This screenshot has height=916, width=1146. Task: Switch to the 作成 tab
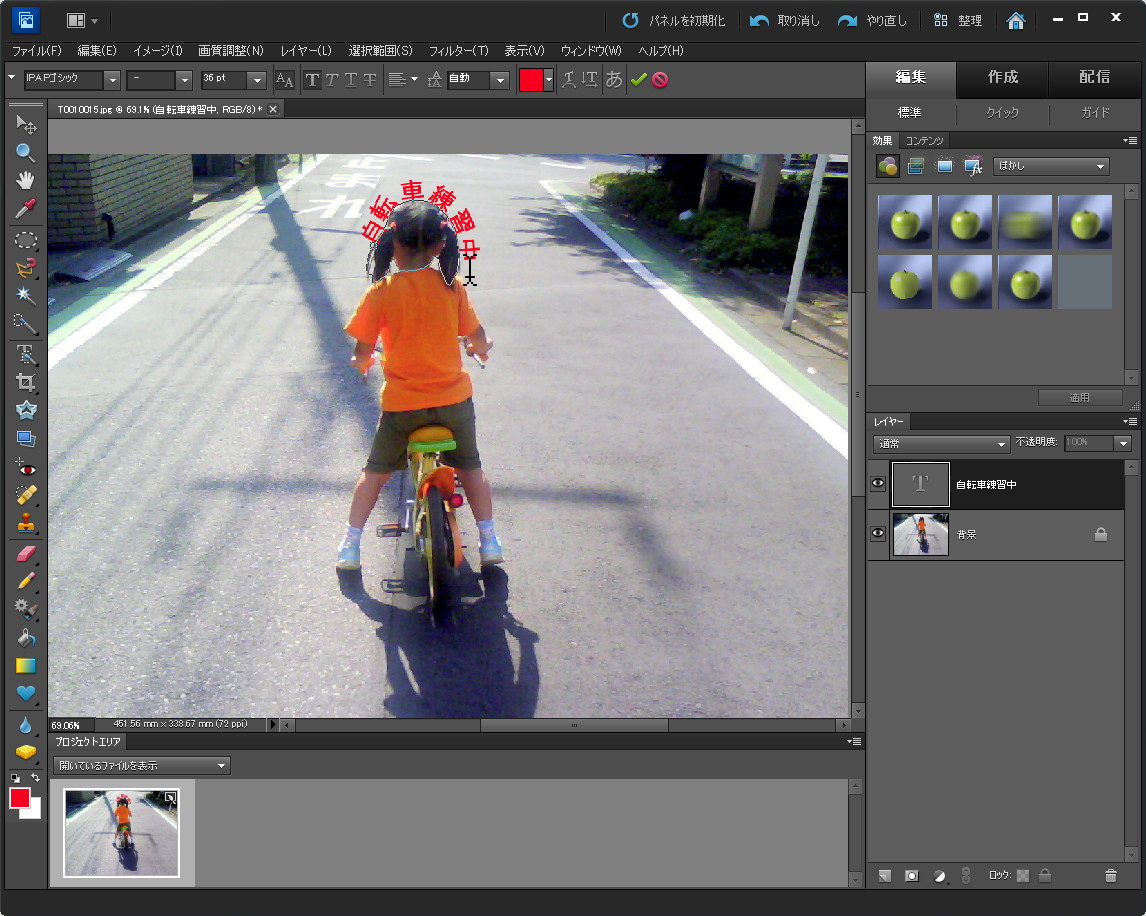pos(1002,79)
